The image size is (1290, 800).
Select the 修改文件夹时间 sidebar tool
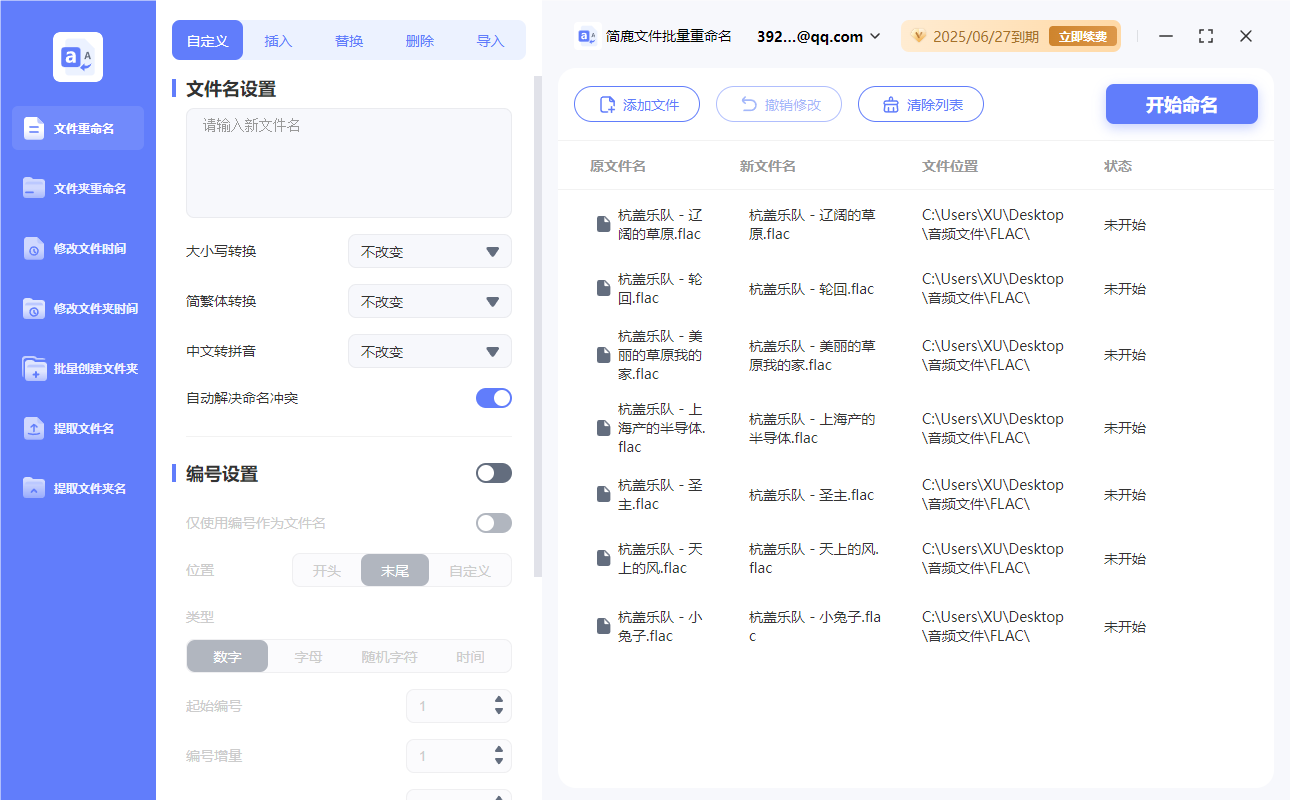(x=77, y=308)
